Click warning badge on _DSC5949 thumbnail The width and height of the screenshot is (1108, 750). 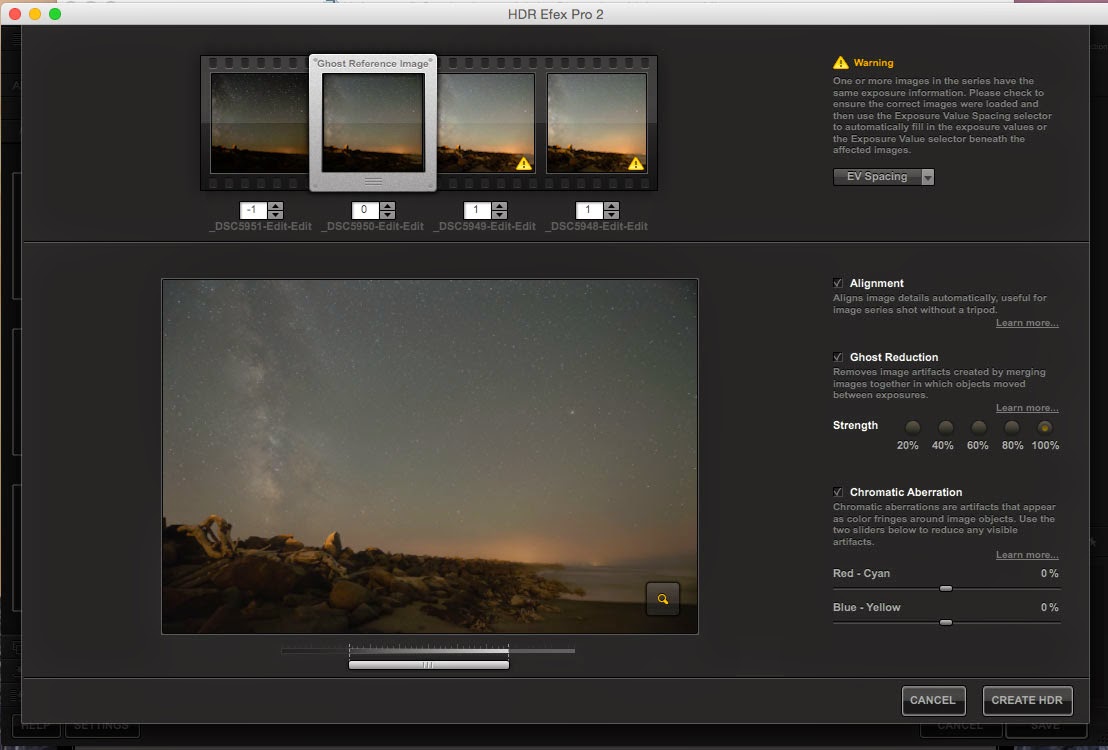click(524, 164)
